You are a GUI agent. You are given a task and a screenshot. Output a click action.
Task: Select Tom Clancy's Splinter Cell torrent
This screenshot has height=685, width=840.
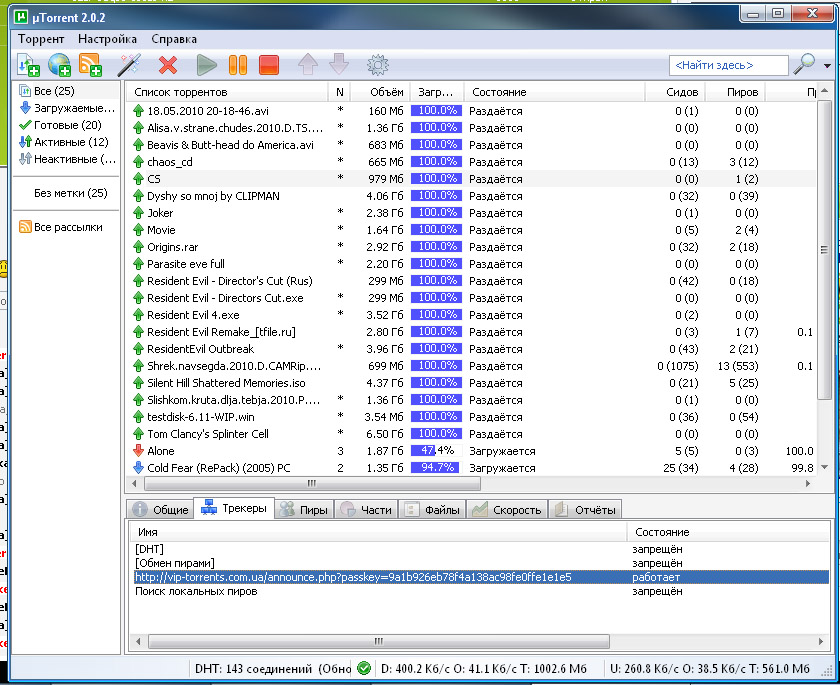coord(471,434)
